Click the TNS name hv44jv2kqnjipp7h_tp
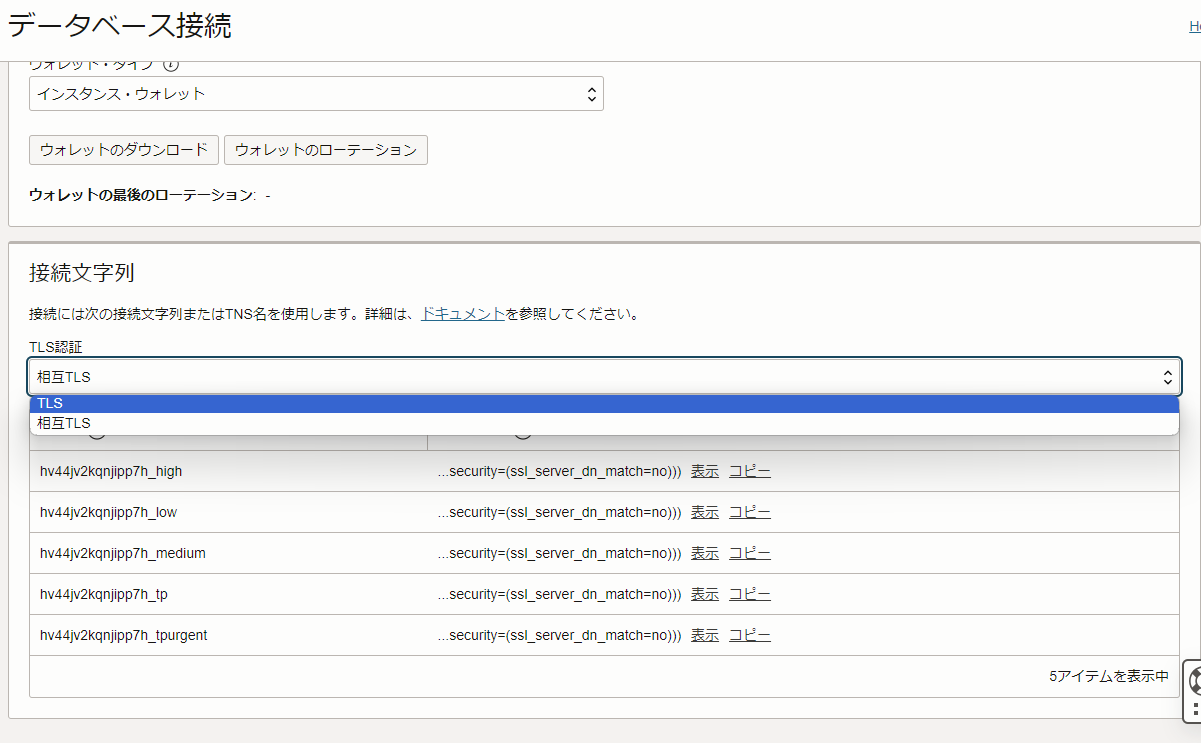This screenshot has width=1201, height=743. pyautogui.click(x=104, y=594)
